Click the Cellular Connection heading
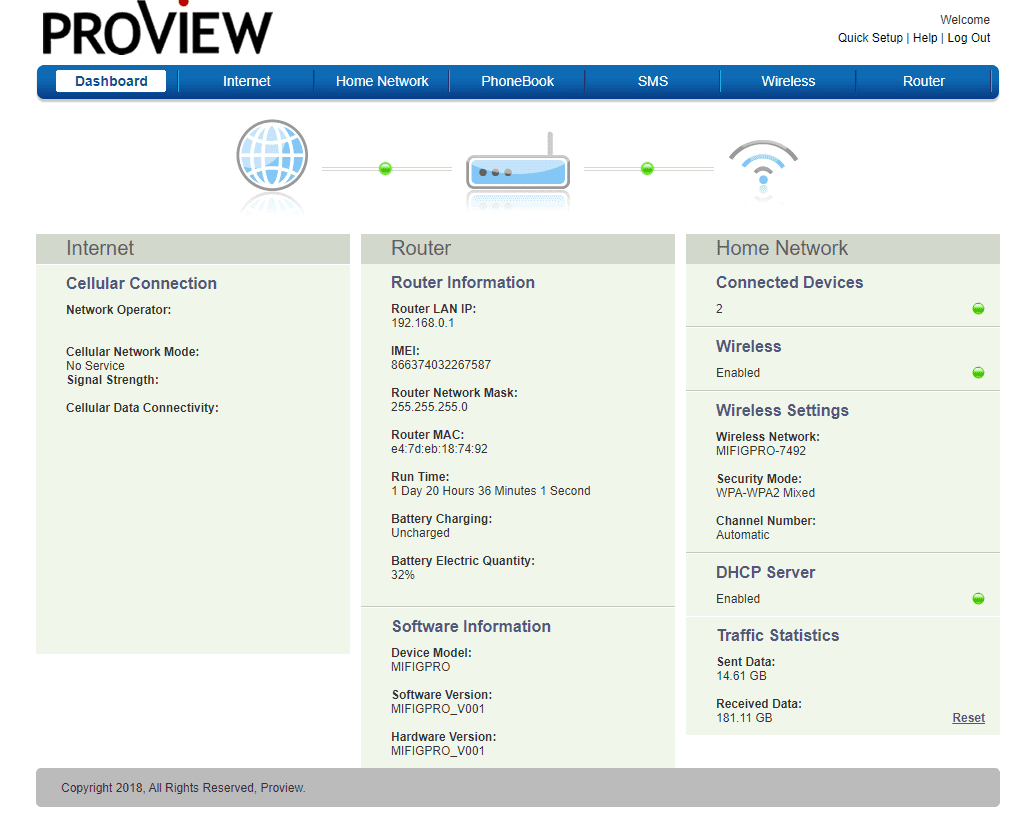1020x832 pixels. 141,283
